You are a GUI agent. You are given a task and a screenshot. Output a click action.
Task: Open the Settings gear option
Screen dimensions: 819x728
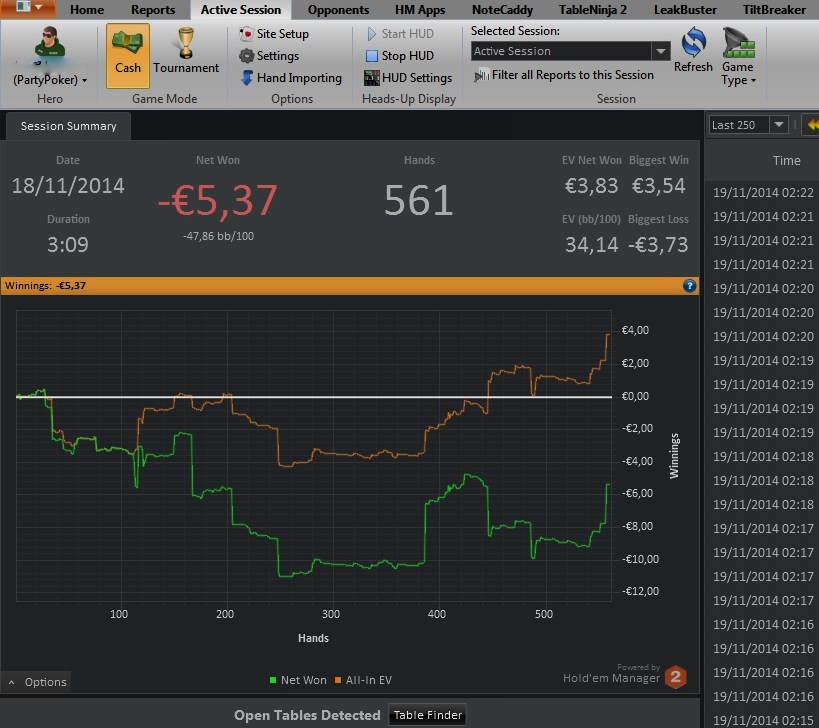click(x=269, y=56)
